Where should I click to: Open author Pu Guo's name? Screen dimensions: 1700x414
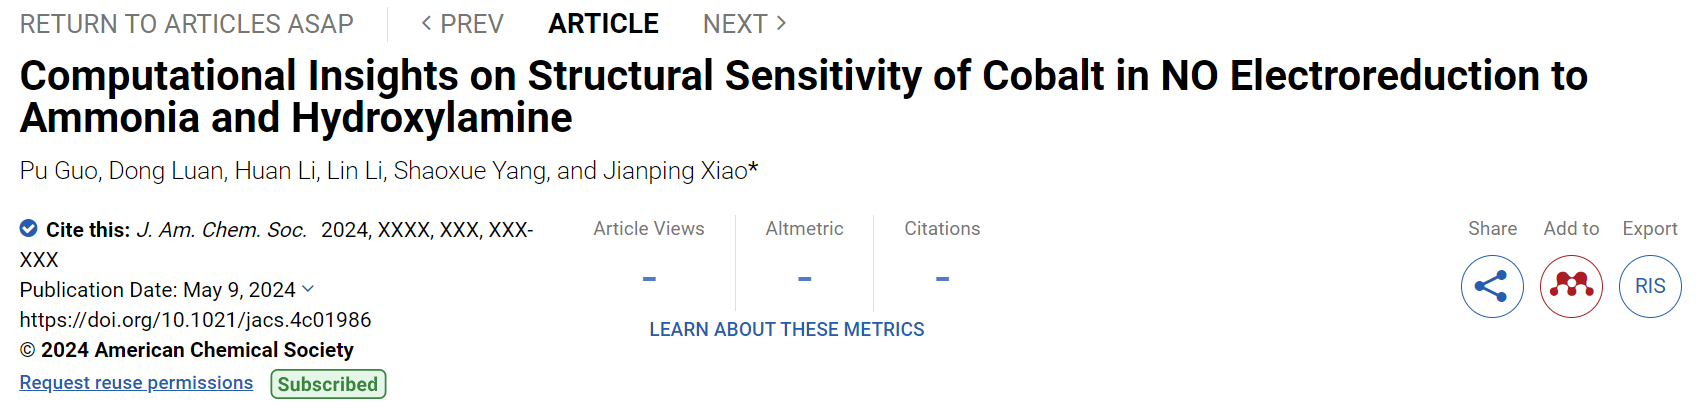click(x=58, y=171)
